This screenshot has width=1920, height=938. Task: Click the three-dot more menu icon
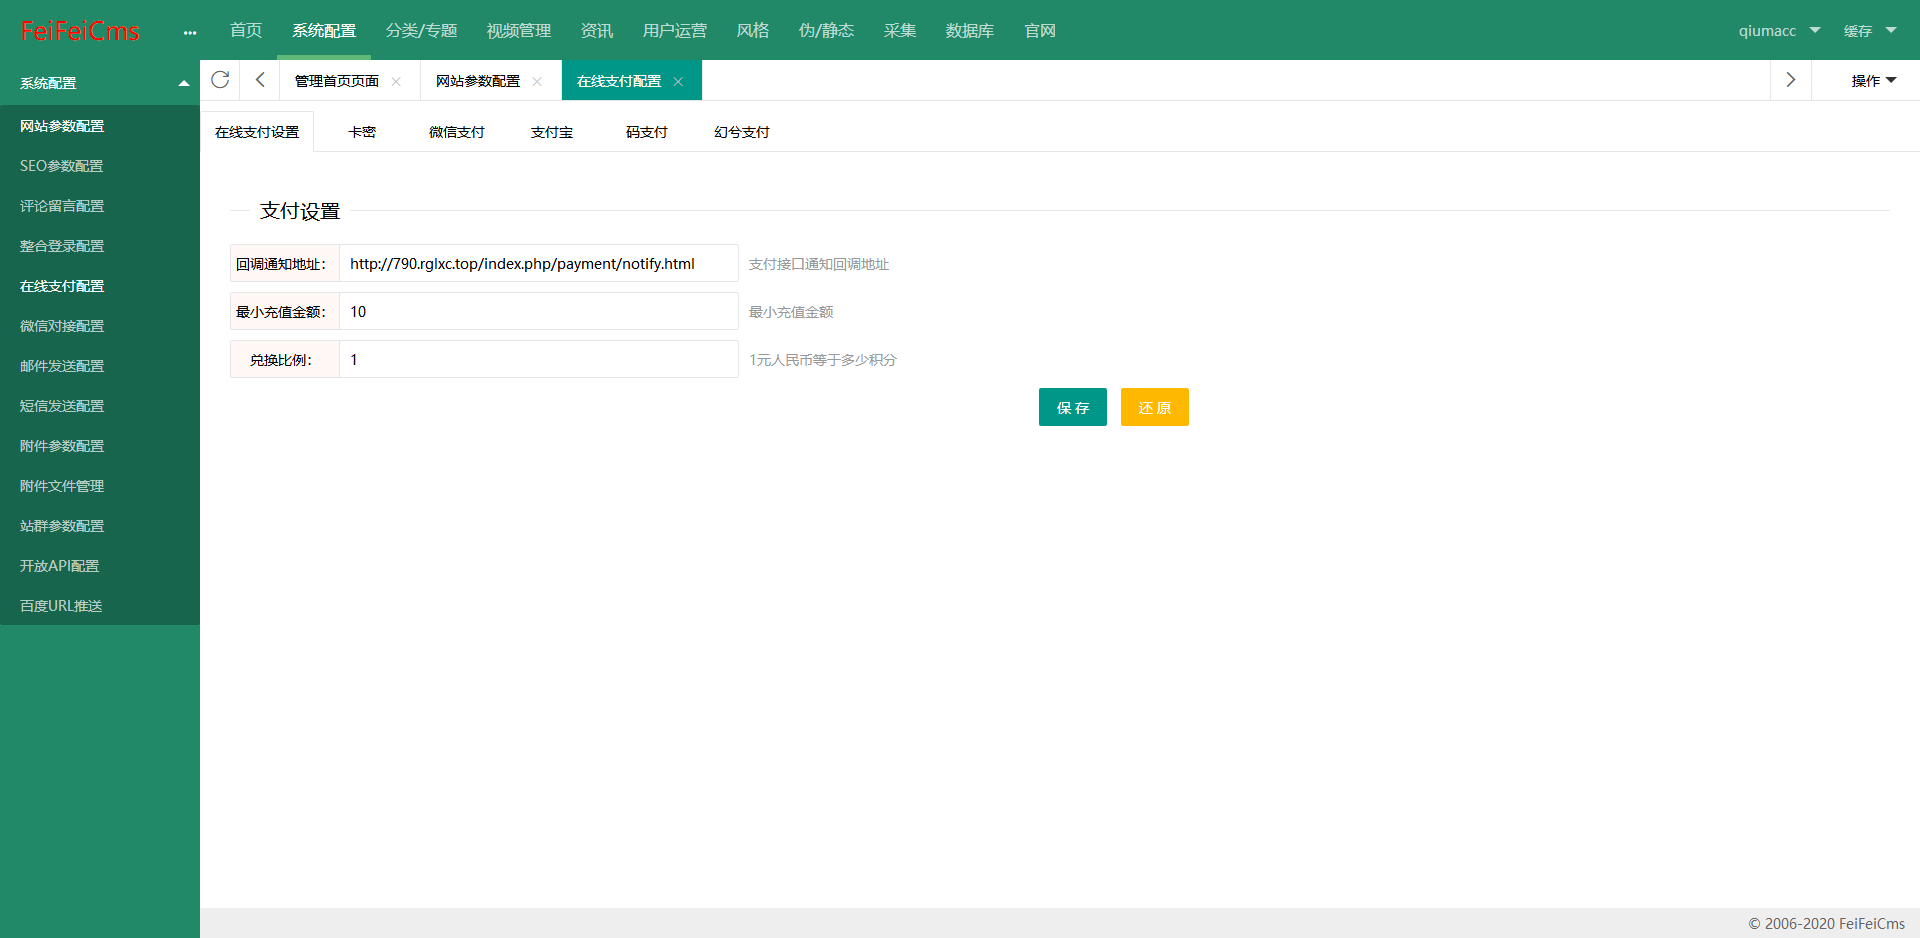(x=190, y=32)
